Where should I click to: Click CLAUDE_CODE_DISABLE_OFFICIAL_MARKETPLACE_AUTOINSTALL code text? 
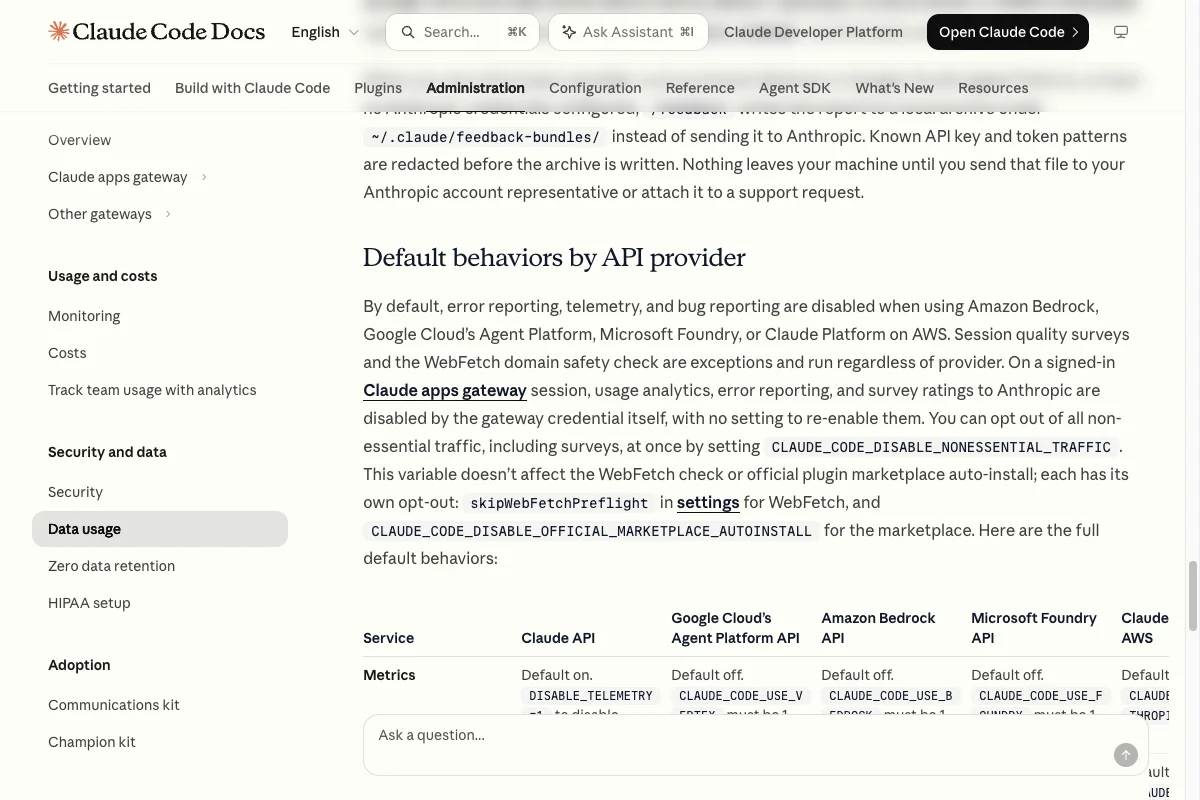point(591,531)
